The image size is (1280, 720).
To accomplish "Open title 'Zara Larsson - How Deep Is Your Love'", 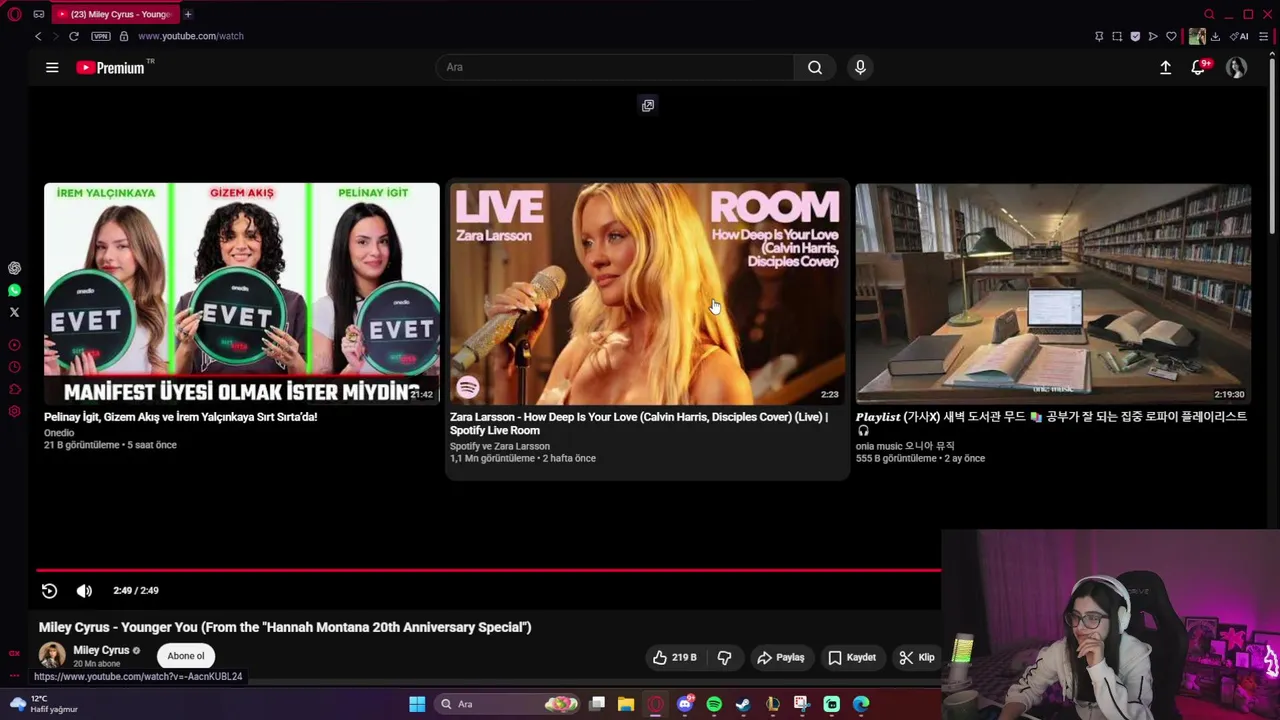I will 639,423.
